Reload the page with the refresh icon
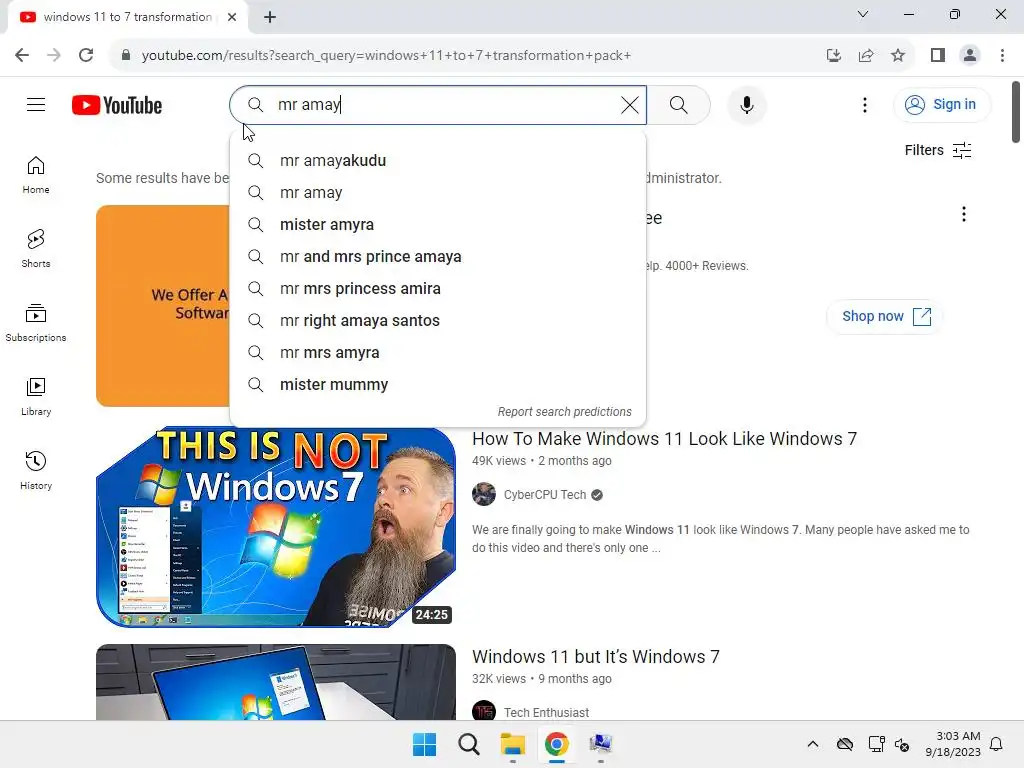This screenshot has width=1024, height=768. pos(86,56)
